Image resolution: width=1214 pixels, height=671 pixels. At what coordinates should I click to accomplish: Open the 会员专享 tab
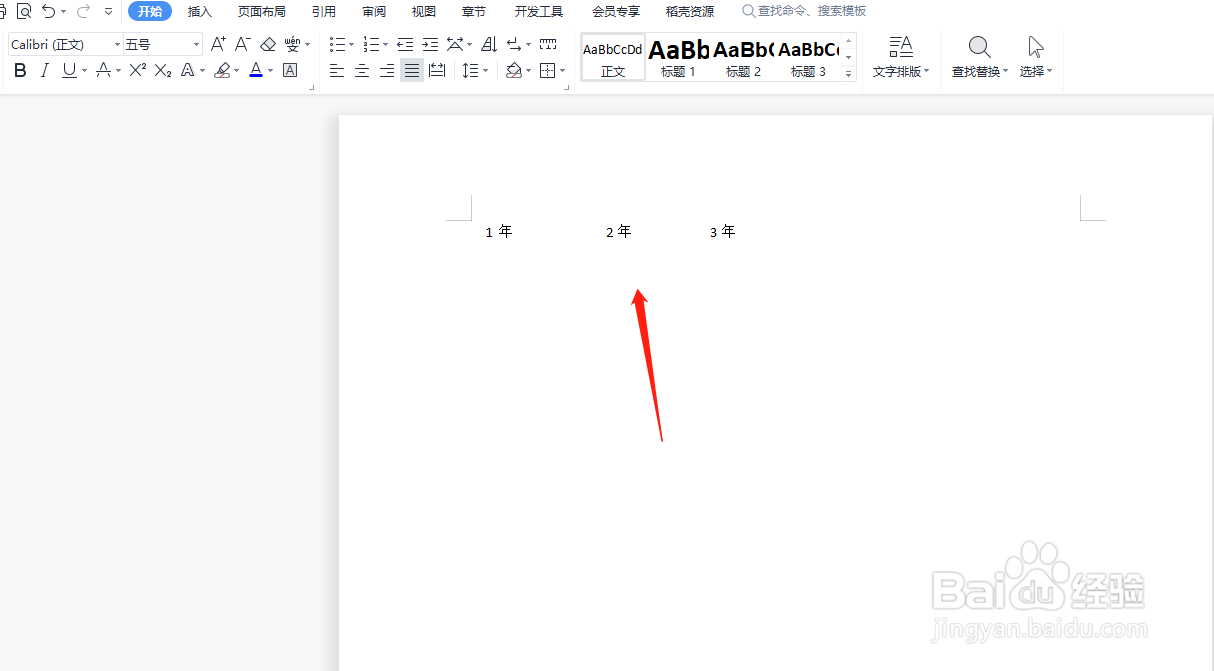click(616, 12)
